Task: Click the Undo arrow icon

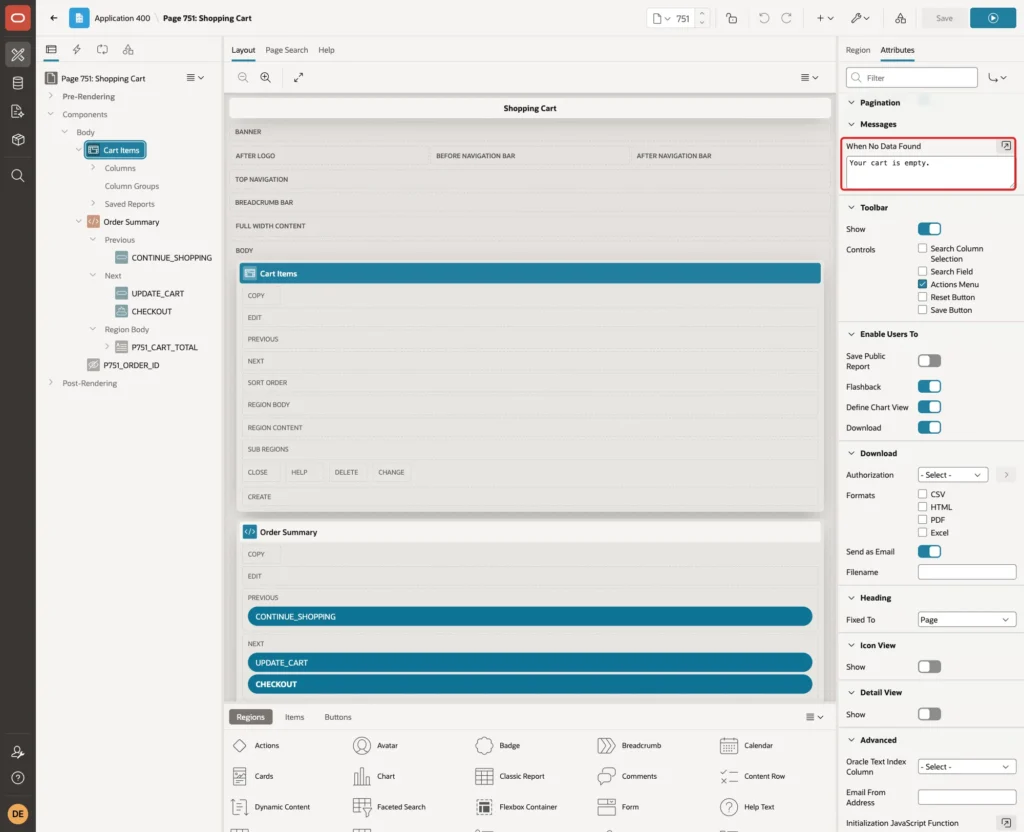Action: coord(763,18)
